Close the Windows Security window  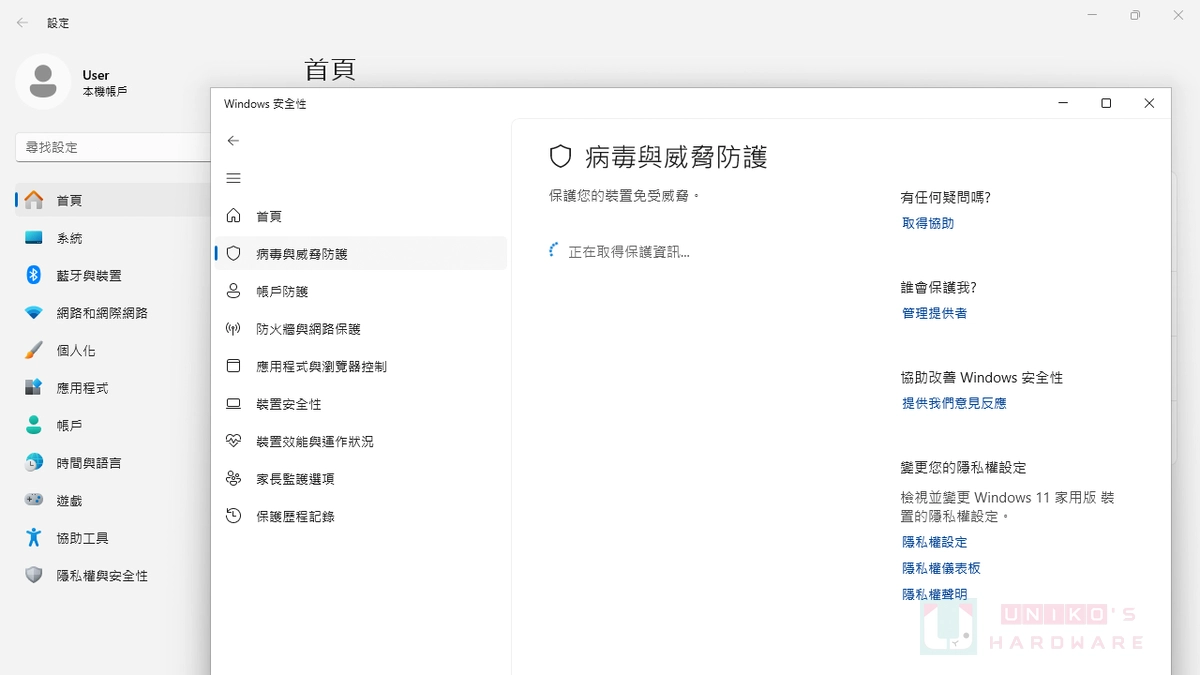(x=1149, y=103)
